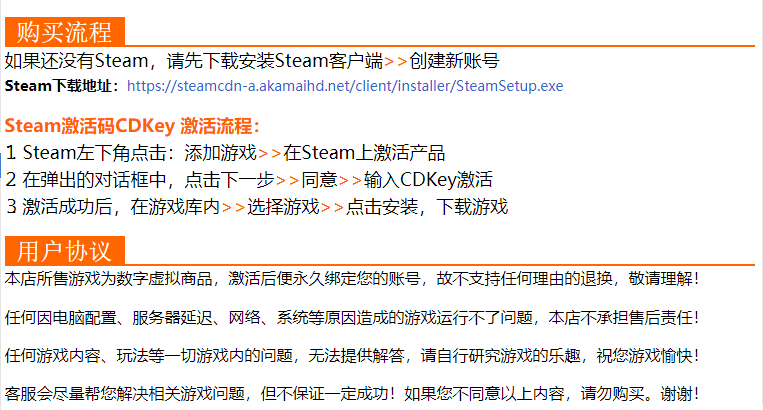Image resolution: width=763 pixels, height=410 pixels.
Task: Click the orange heading Steam激活码CDKey 激活流程
Action: click(132, 126)
